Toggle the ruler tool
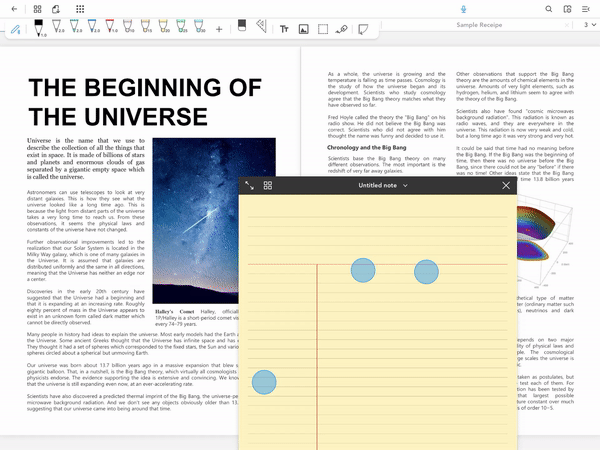Viewport: 600px width, 450px height. [260, 27]
